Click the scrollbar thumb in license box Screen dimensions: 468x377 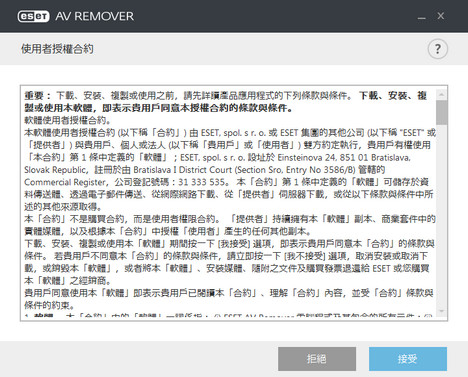tap(442, 112)
